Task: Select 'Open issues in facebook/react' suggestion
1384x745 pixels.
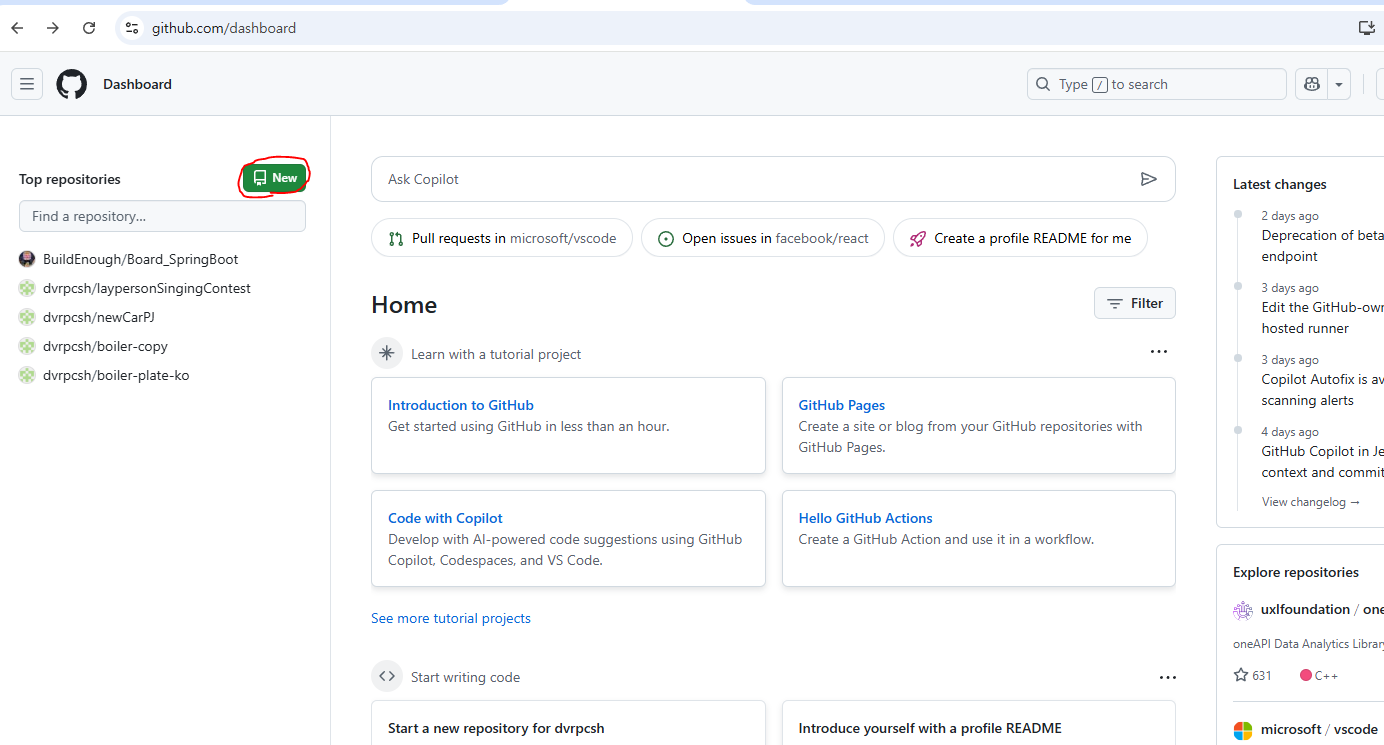Action: [x=763, y=238]
